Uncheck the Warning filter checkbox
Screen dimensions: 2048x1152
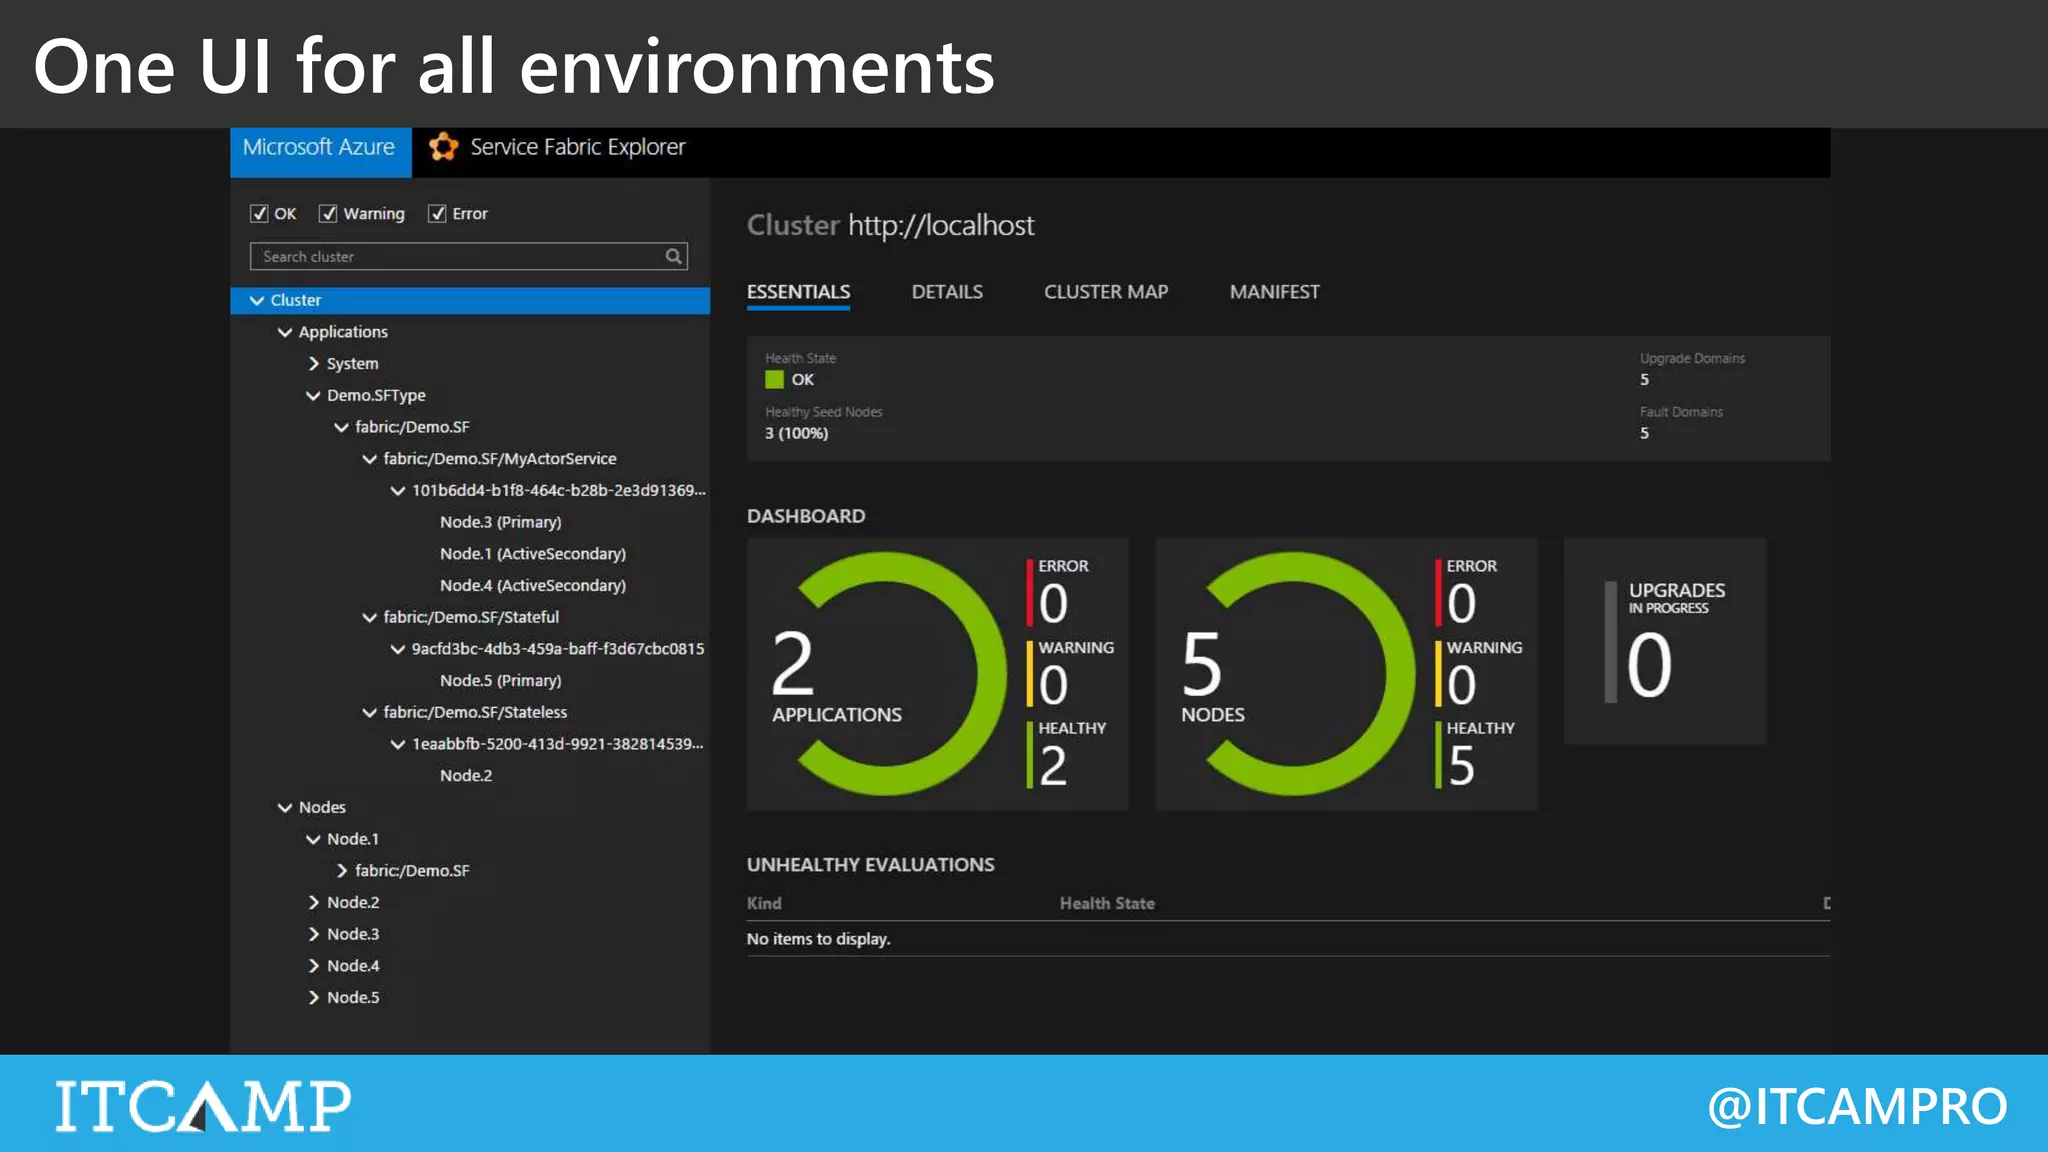(328, 213)
